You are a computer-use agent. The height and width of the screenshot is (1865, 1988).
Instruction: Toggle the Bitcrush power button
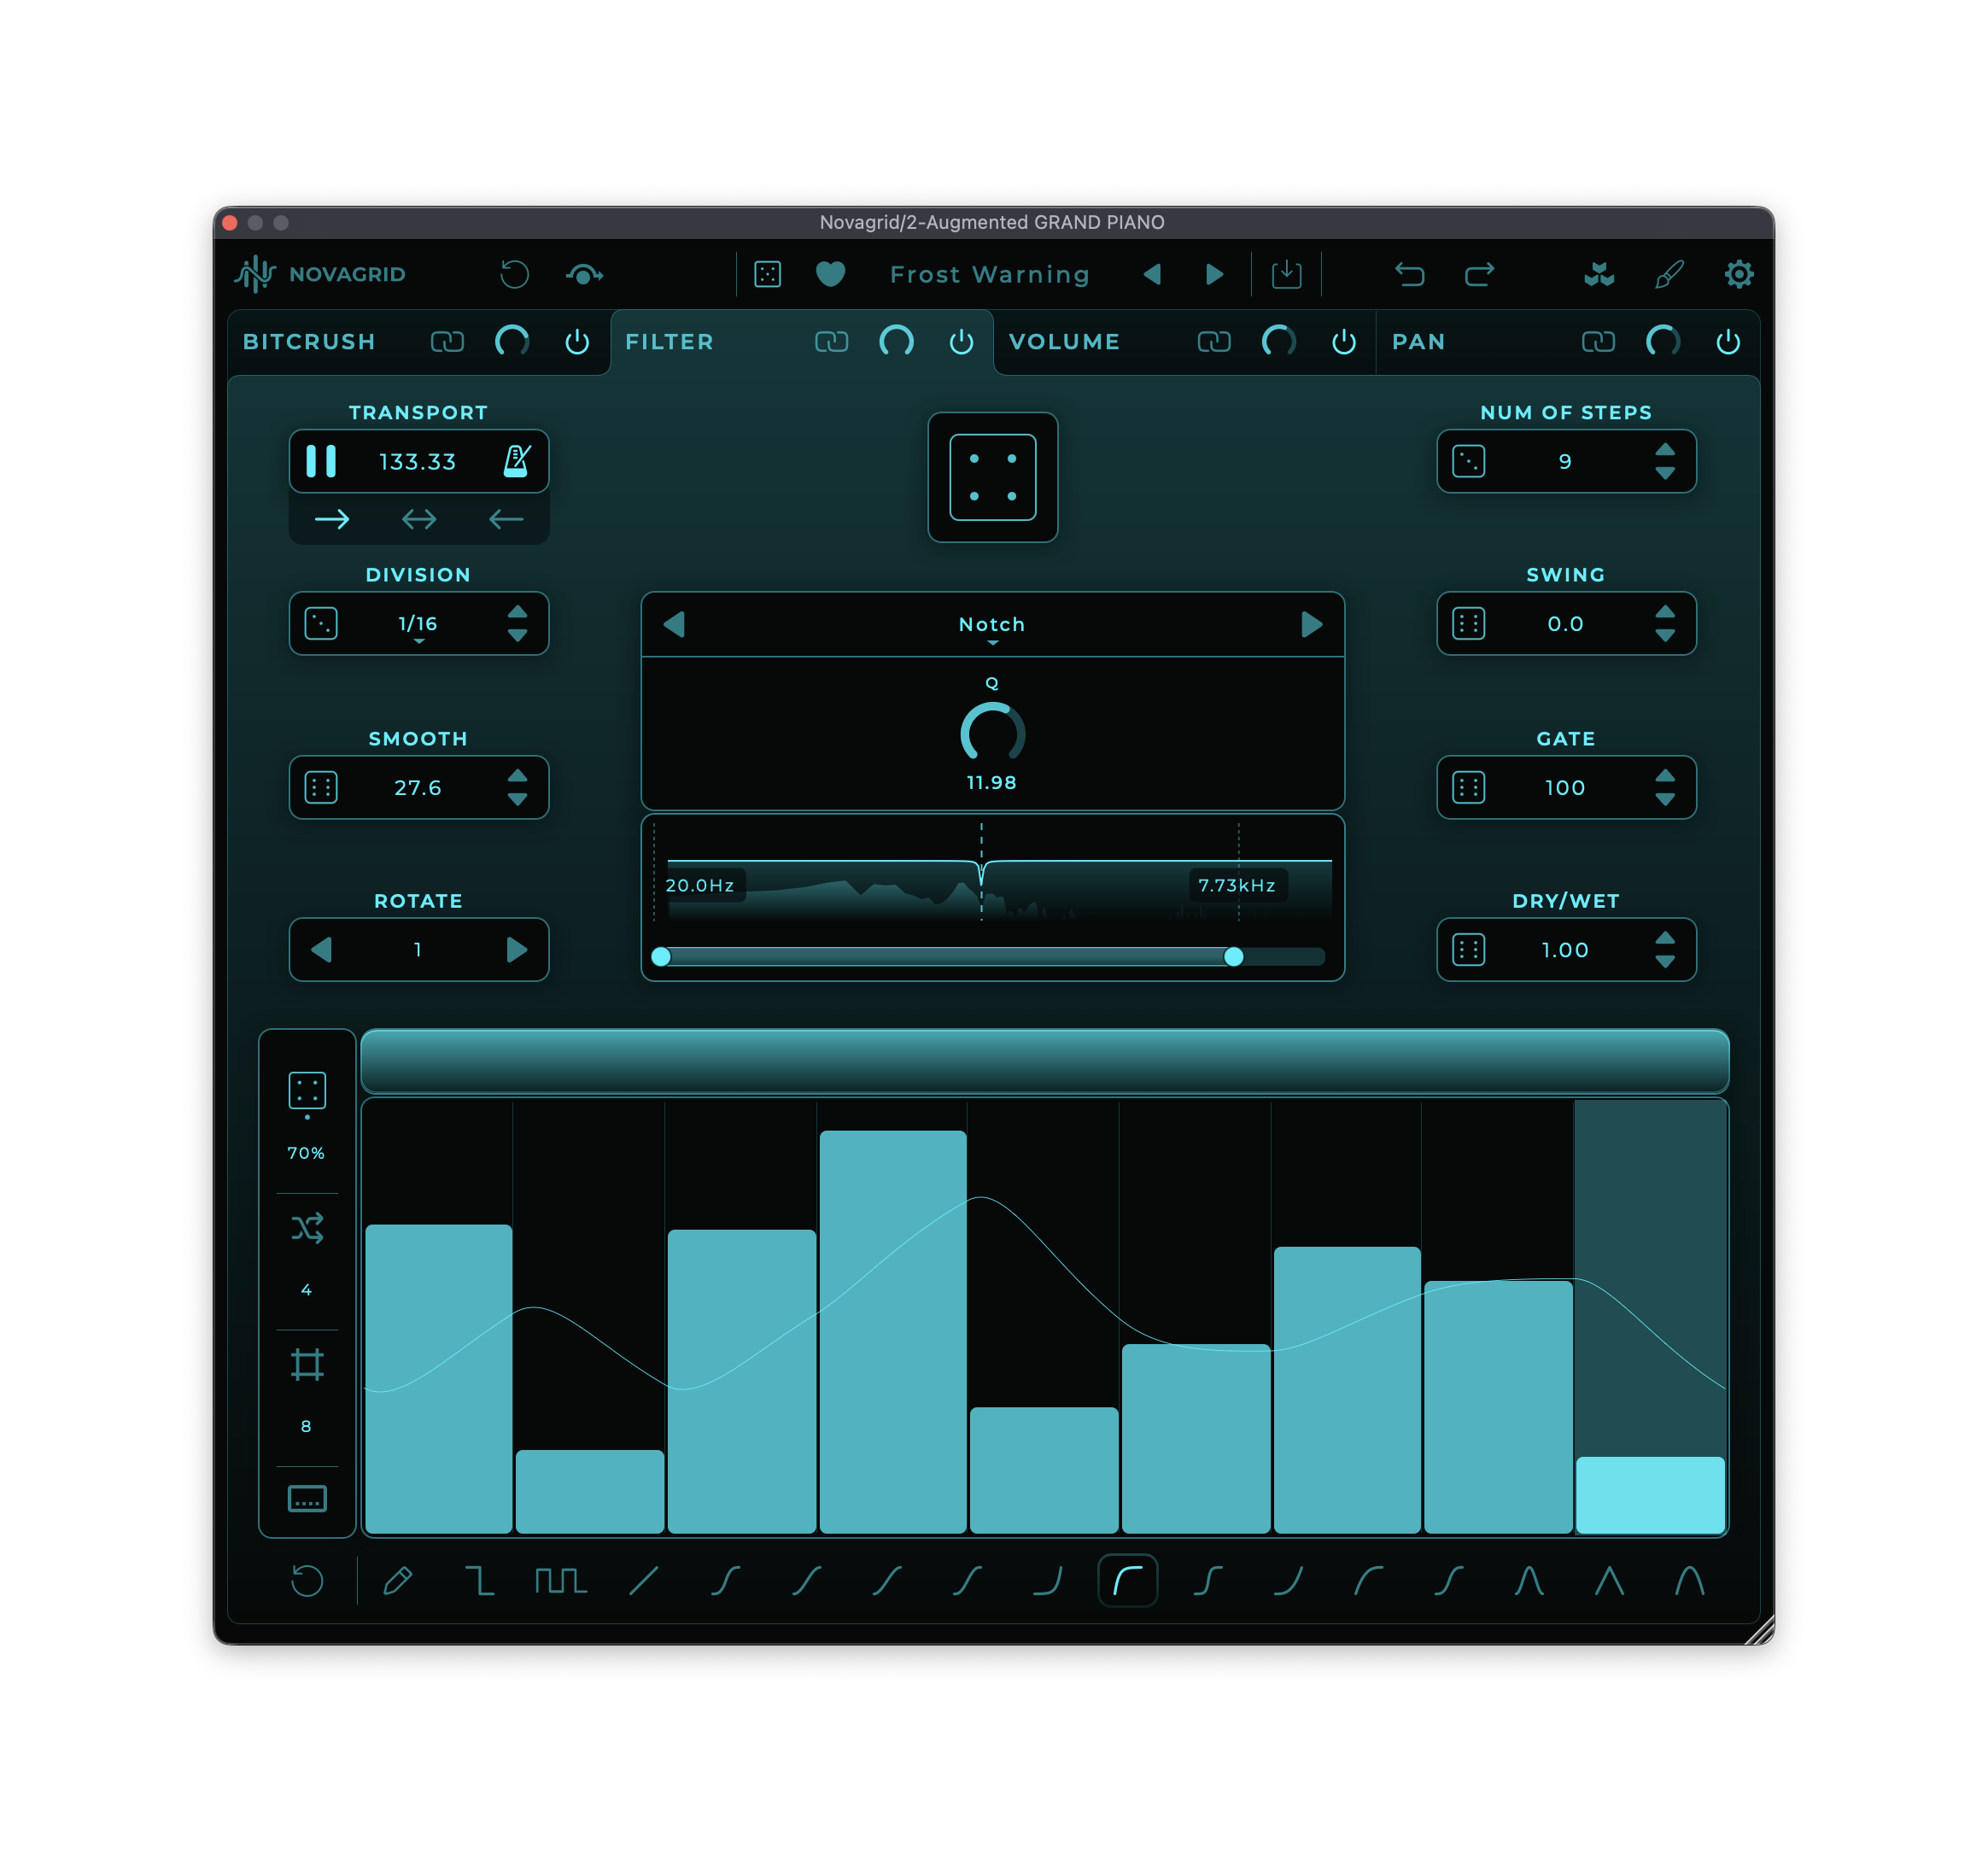click(577, 342)
